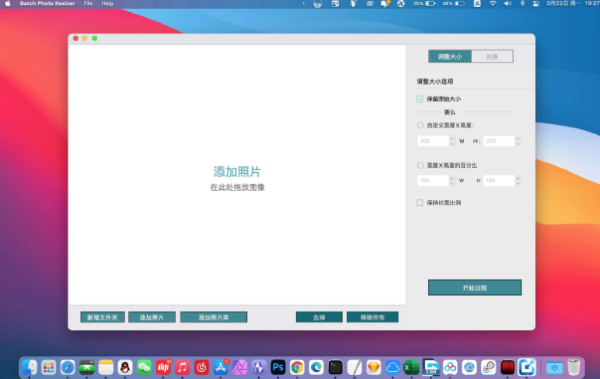Launch Photoshop from the Dock
Viewport: 600px width, 379px height.
tap(278, 368)
